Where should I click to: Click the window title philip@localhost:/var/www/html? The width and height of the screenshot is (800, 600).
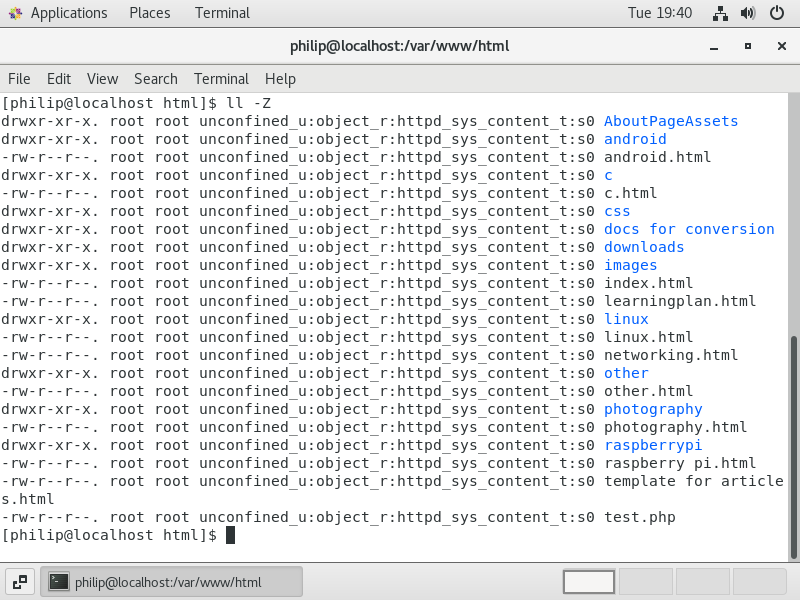pos(399,46)
